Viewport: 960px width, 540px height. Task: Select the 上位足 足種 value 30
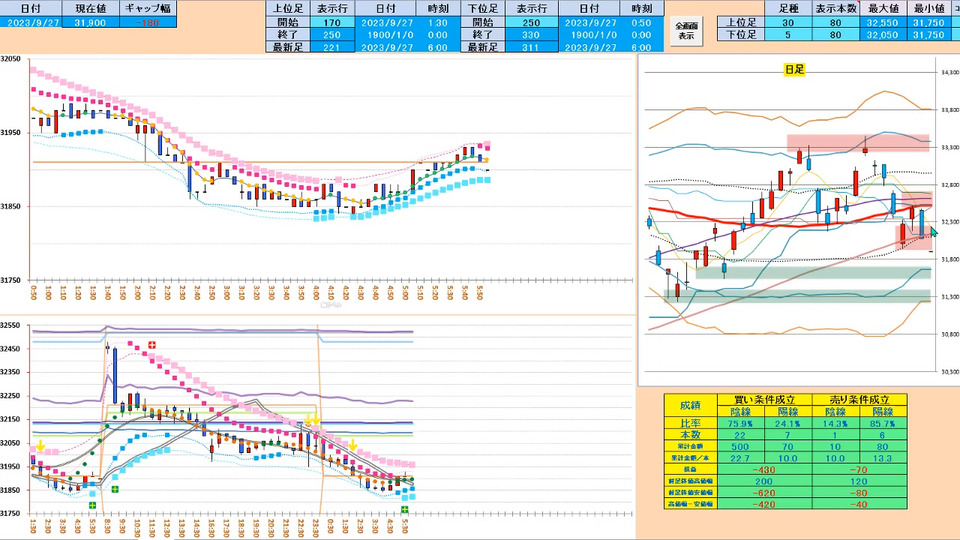[788, 22]
